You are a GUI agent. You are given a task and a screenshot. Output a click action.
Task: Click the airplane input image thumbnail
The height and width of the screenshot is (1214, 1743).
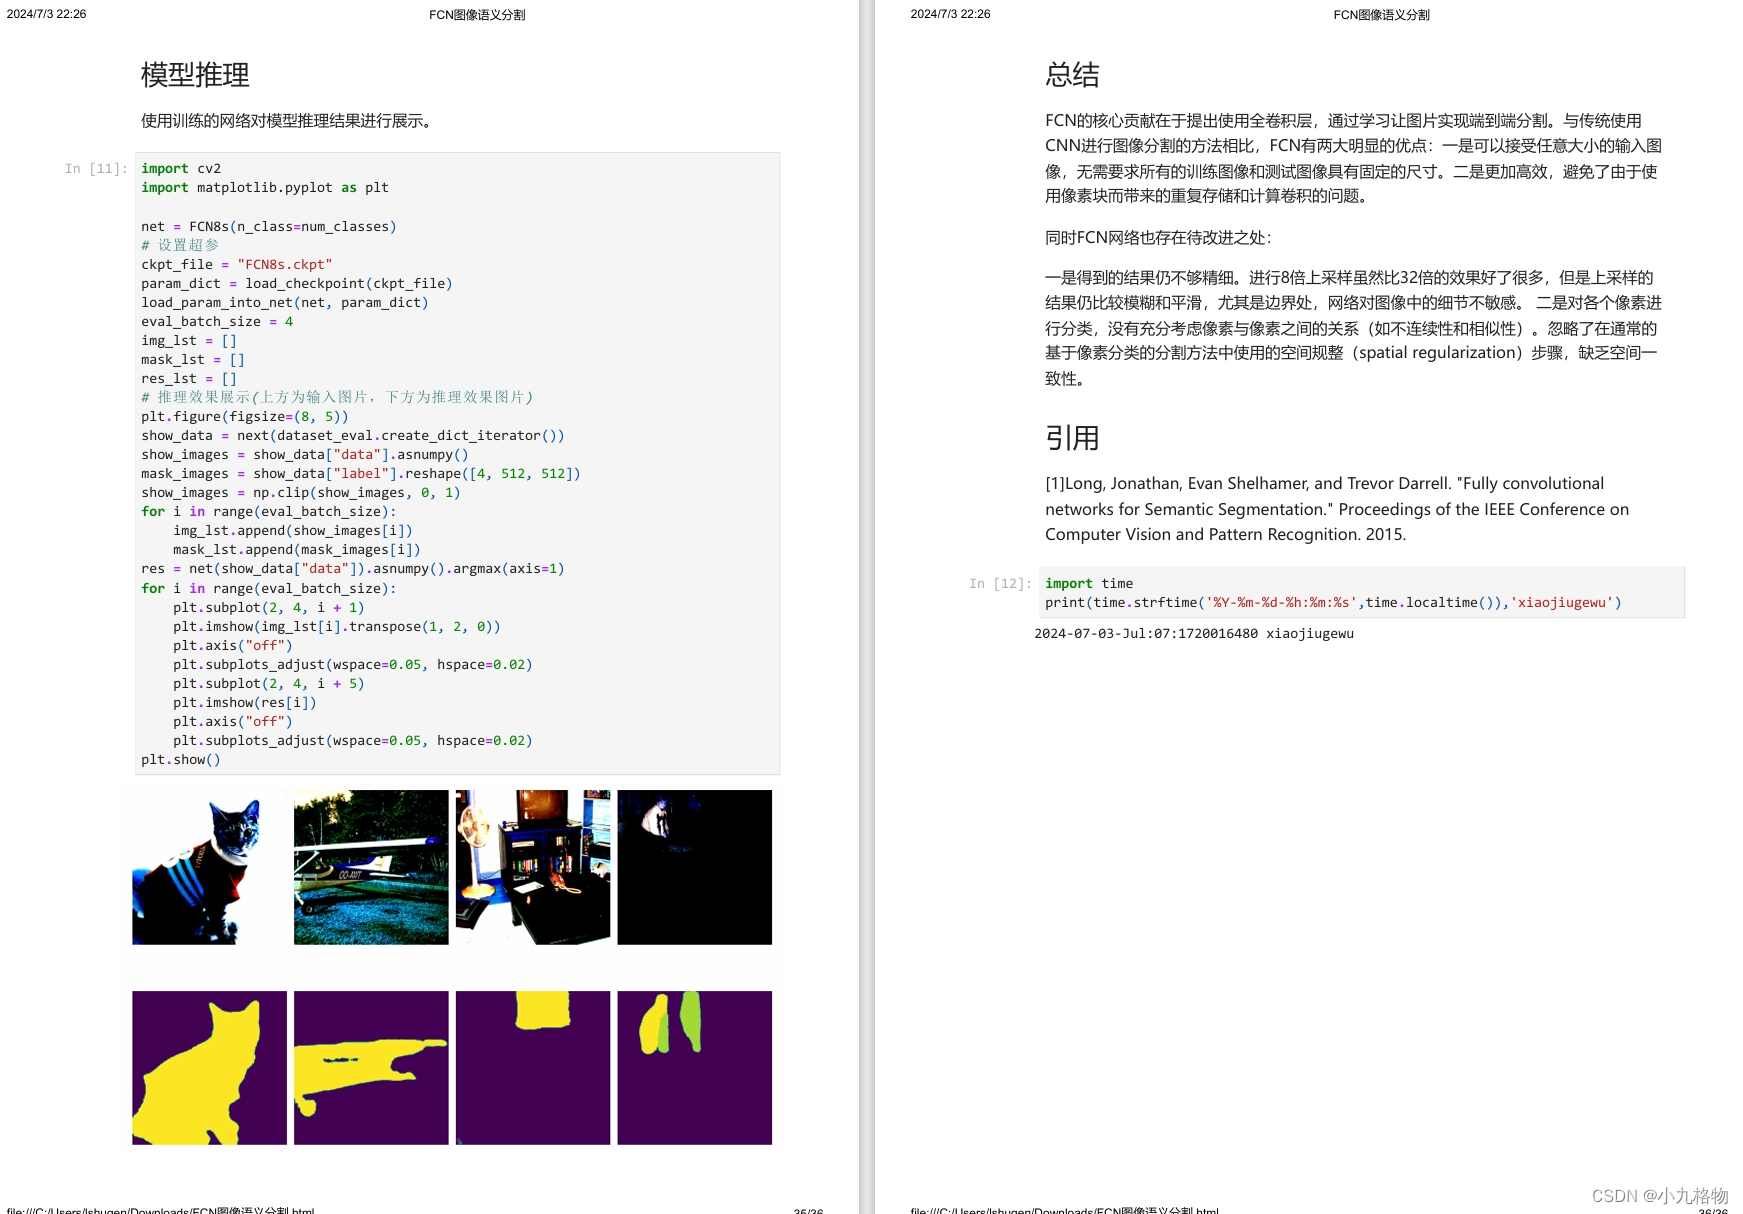point(371,867)
